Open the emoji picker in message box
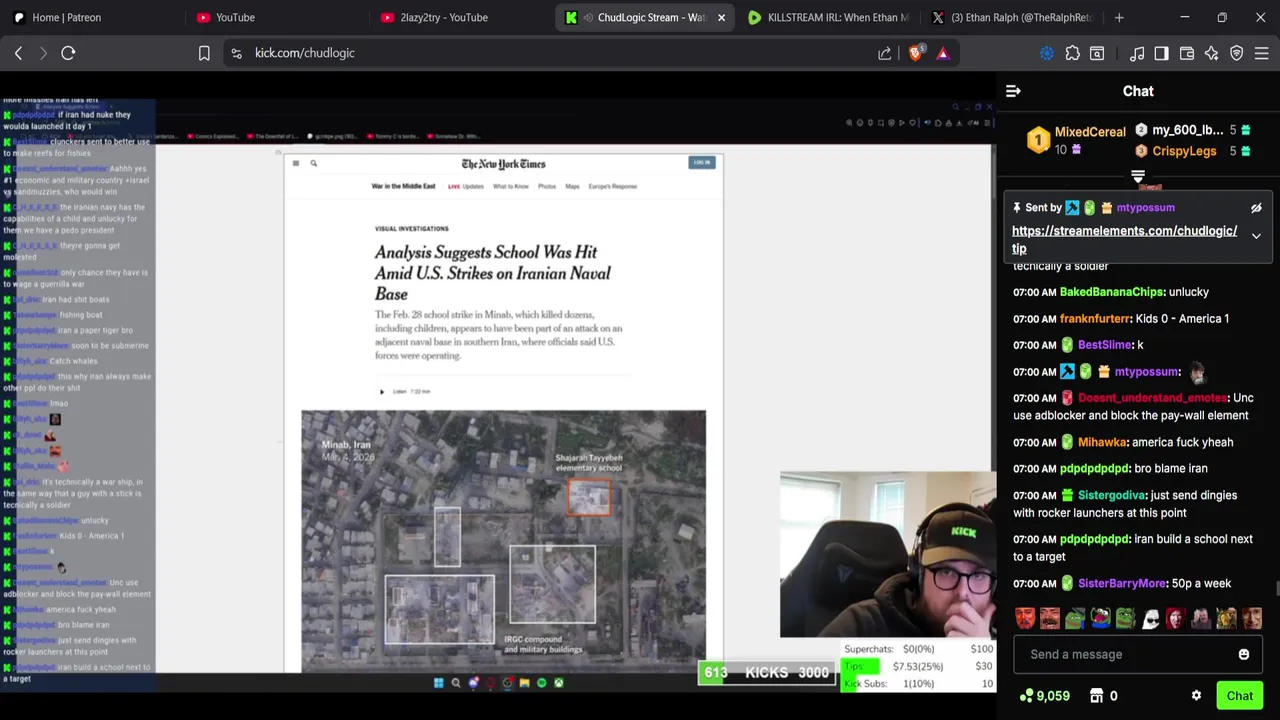The image size is (1280, 720). coord(1244,654)
